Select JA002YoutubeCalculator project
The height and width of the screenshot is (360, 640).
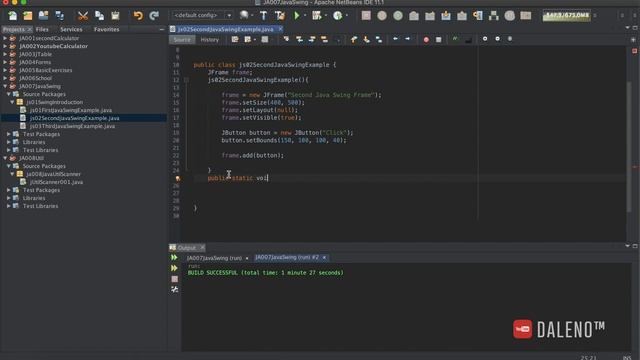point(53,46)
